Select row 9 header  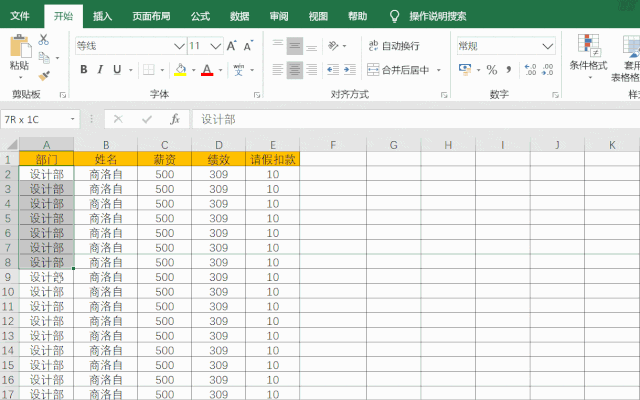(x=8, y=277)
